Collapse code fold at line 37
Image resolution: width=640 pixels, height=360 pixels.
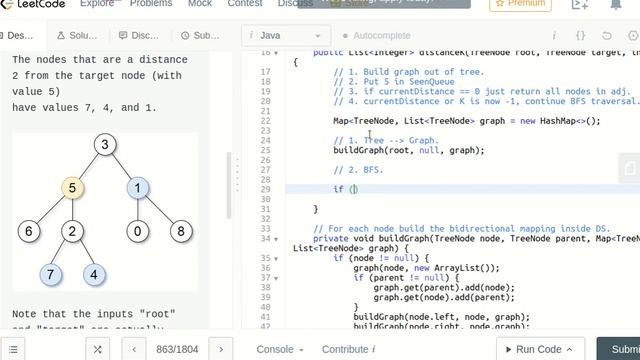276,278
